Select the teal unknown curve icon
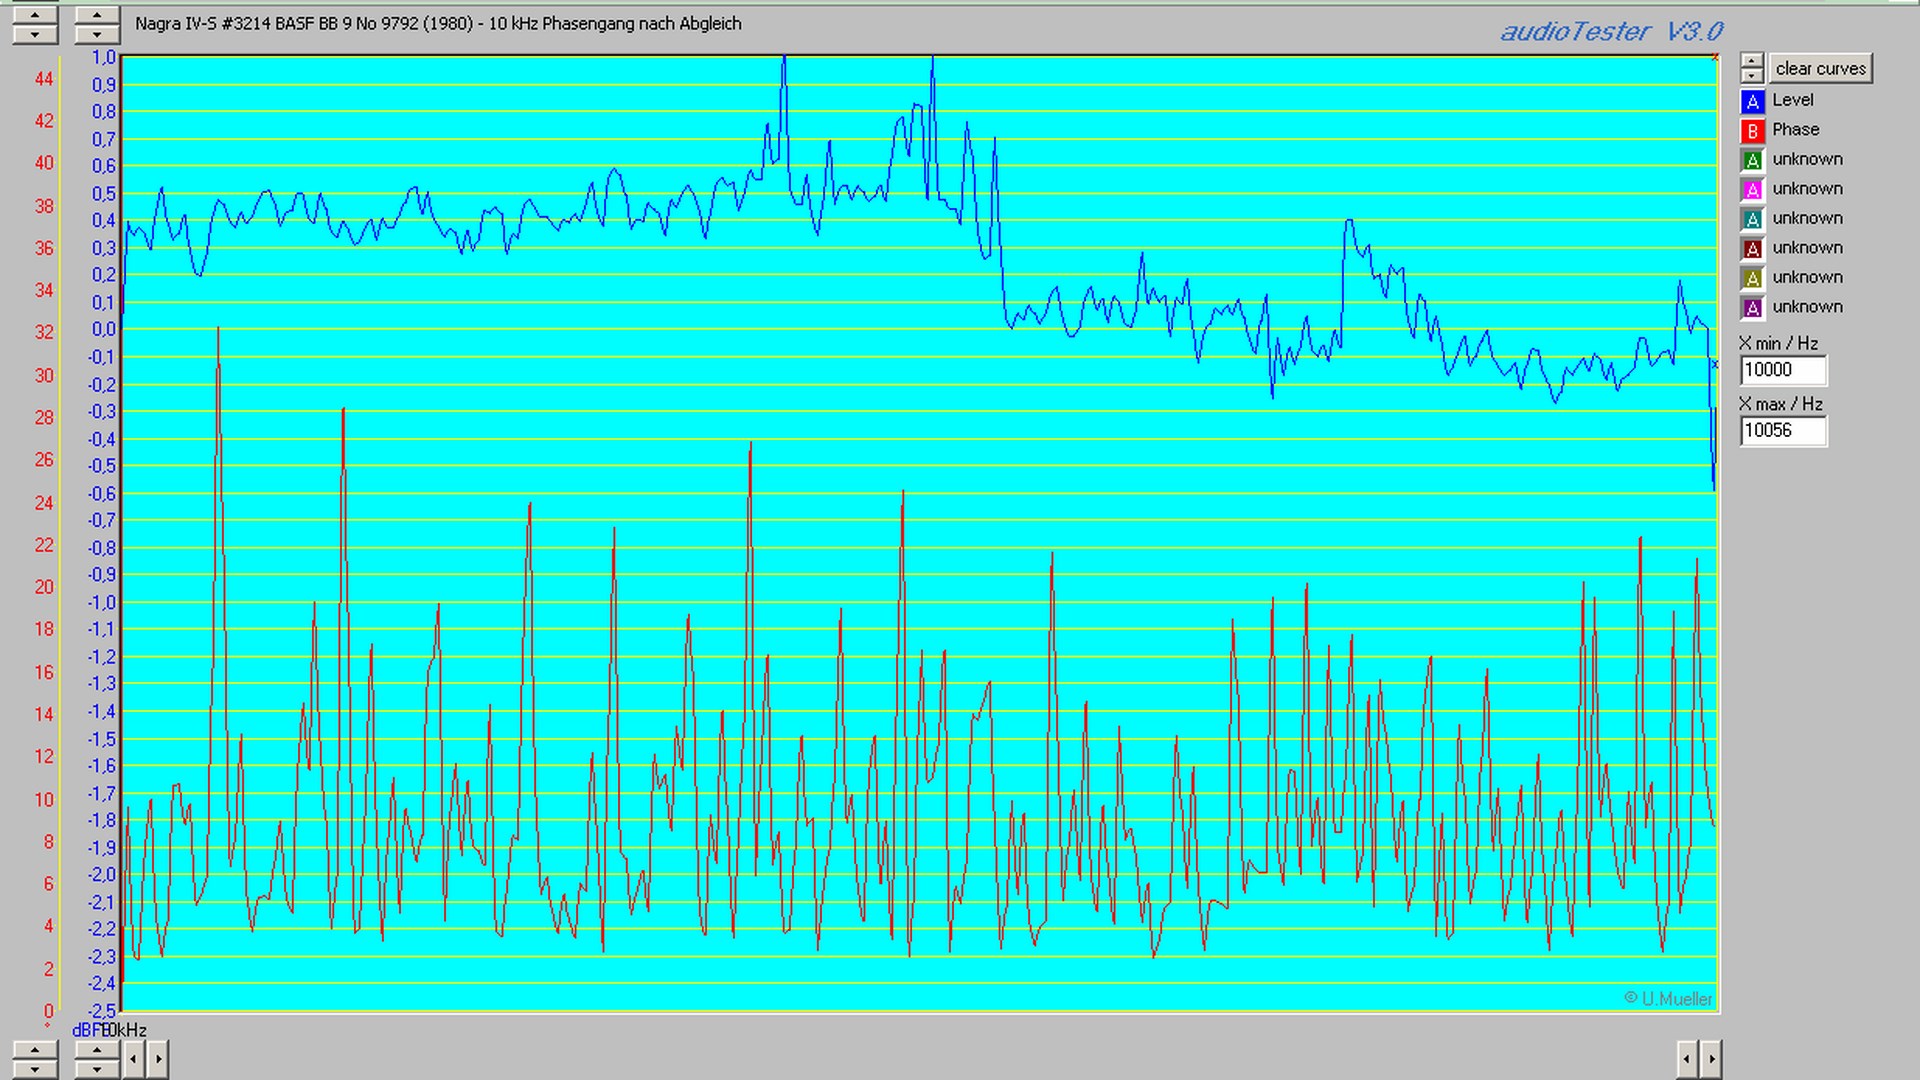 (x=1752, y=219)
